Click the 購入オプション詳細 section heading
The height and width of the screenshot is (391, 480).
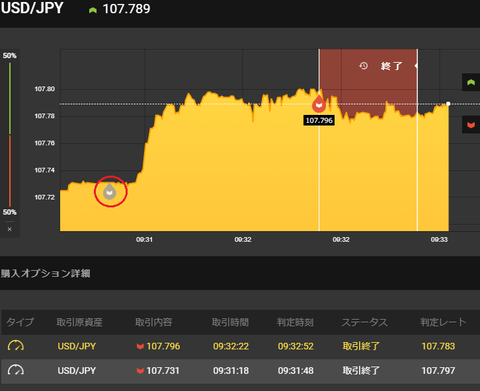[45, 273]
